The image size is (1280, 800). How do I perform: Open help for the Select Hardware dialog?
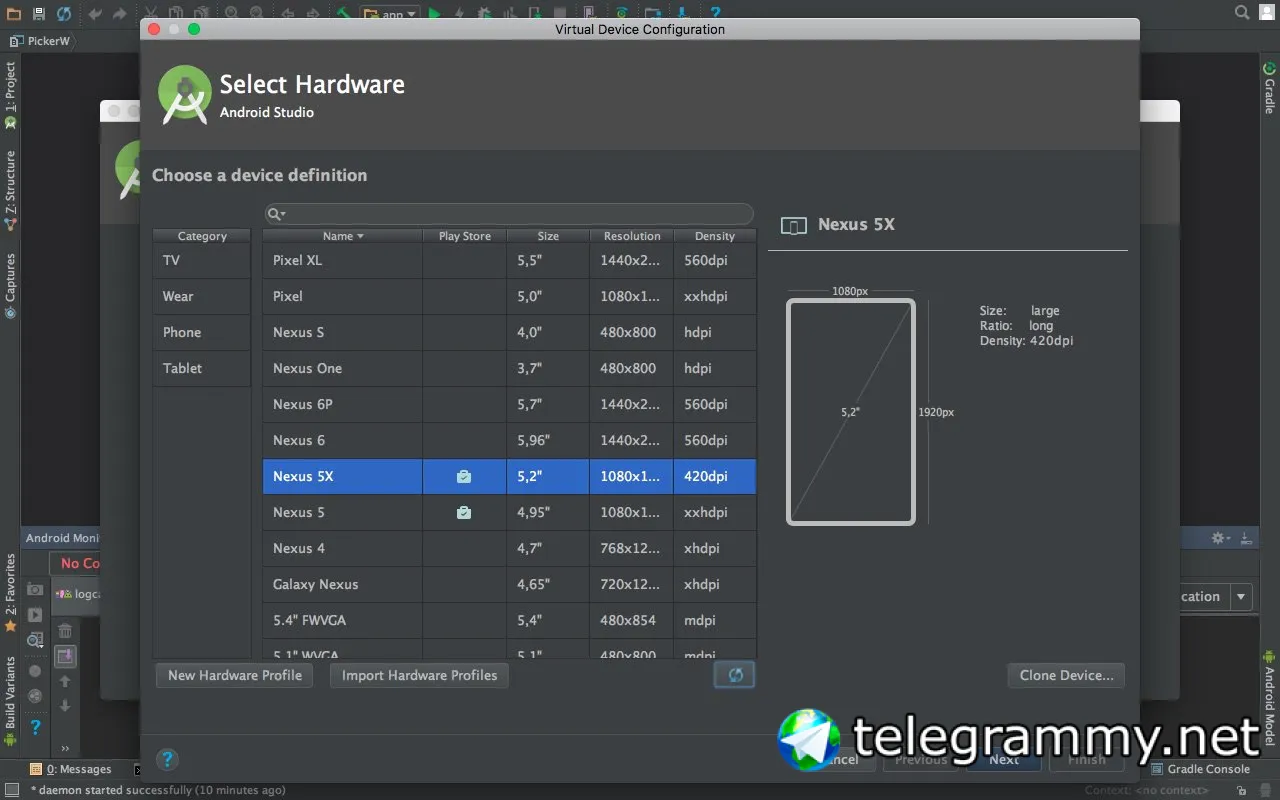point(168,759)
